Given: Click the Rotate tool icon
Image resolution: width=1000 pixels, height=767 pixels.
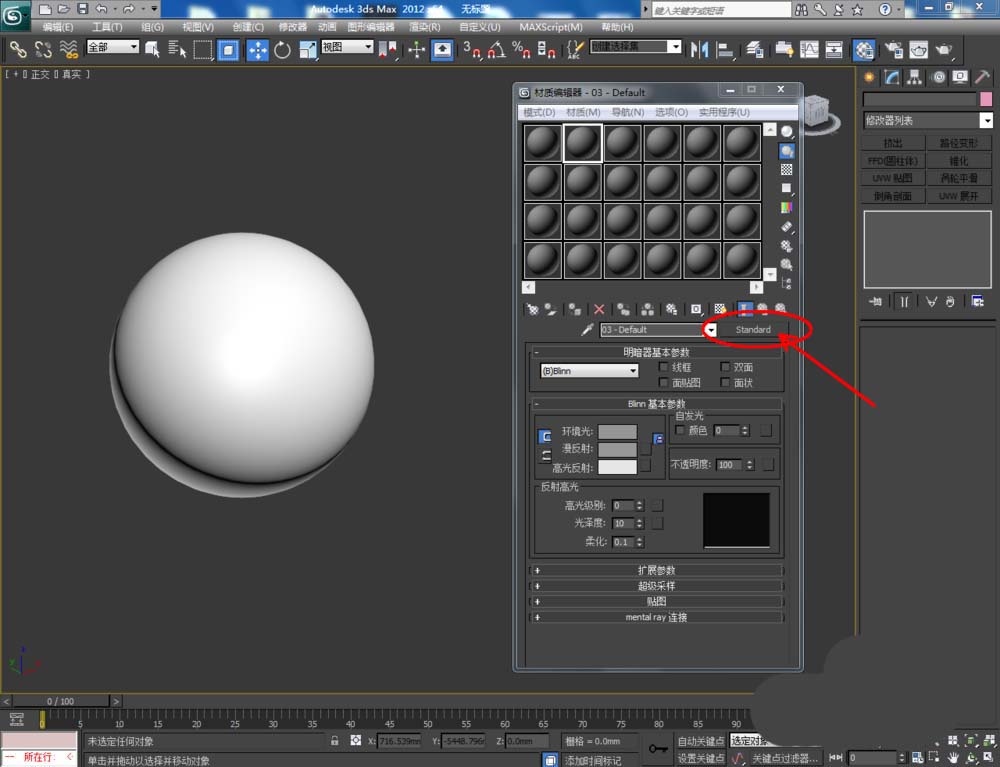Looking at the screenshot, I should 282,49.
